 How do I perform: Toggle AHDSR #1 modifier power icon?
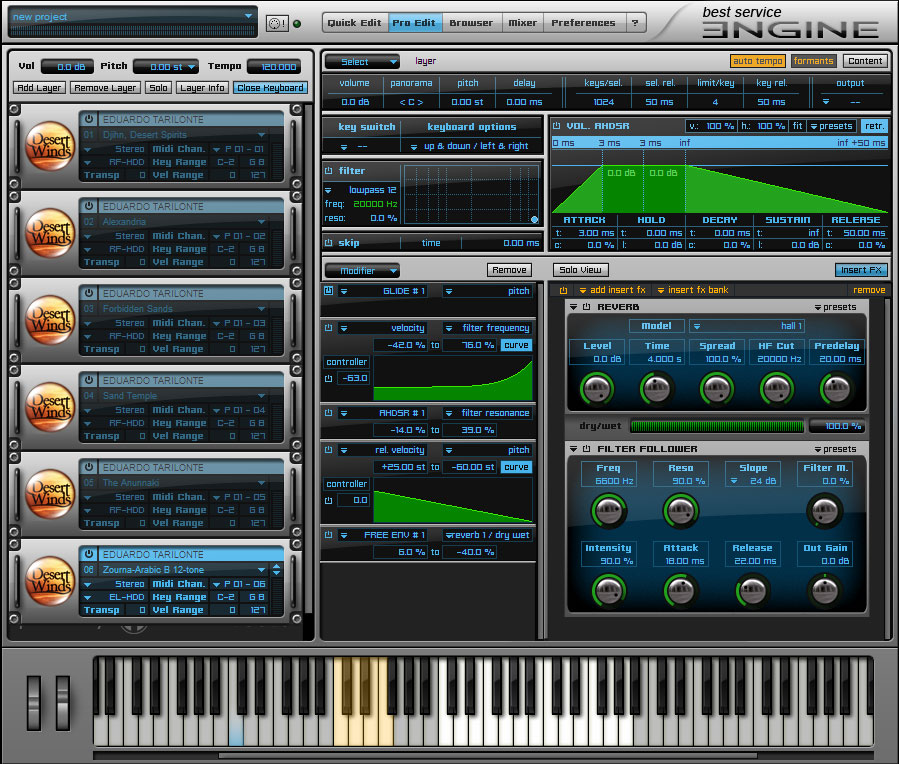[x=329, y=413]
